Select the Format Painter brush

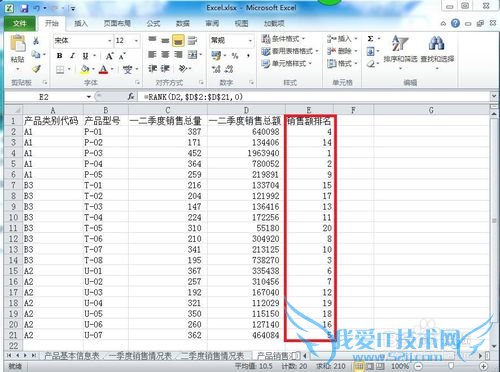point(36,69)
